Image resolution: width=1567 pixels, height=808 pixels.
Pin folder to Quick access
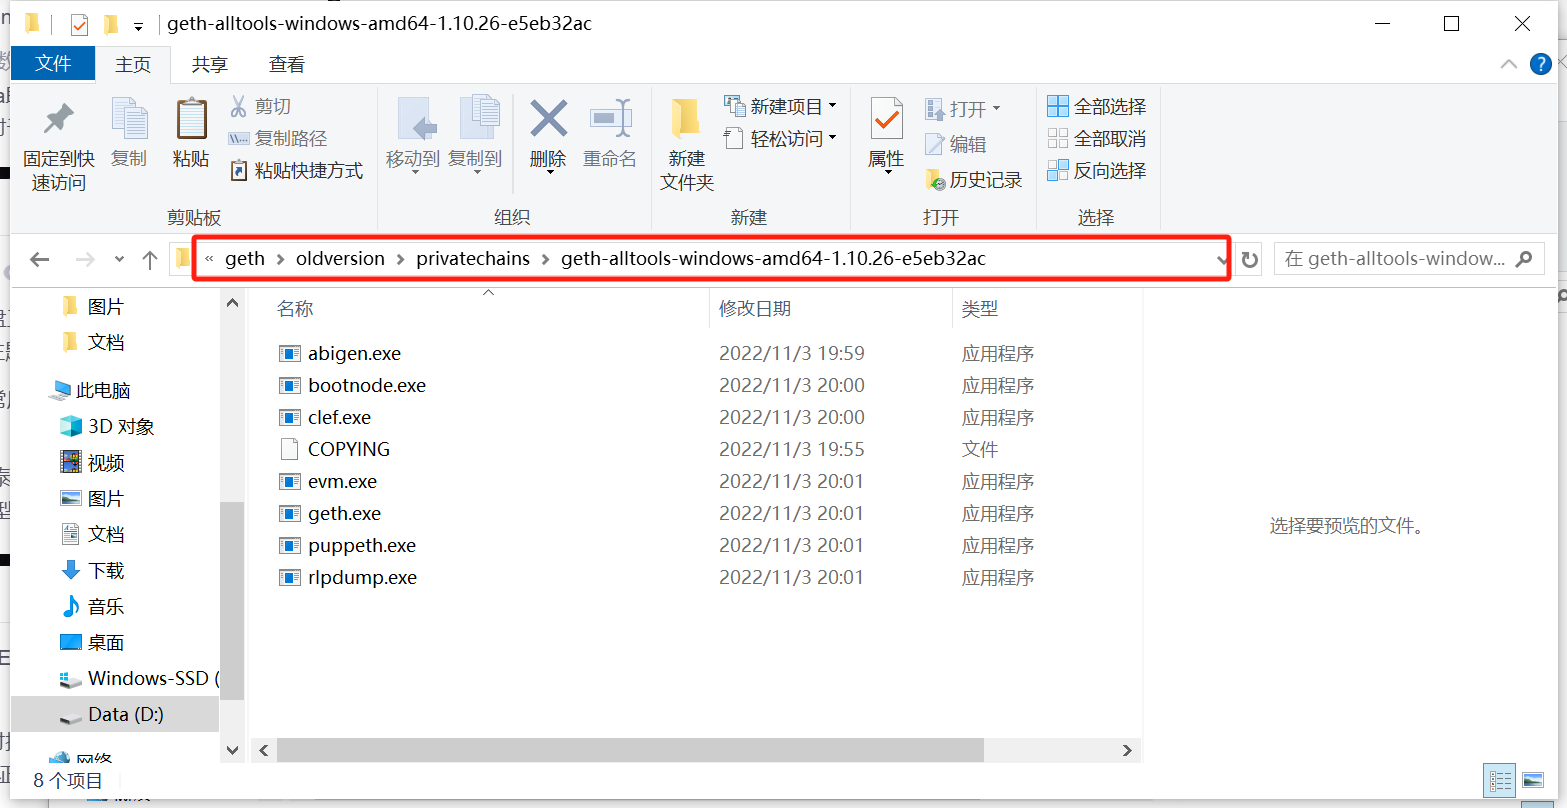coord(59,146)
